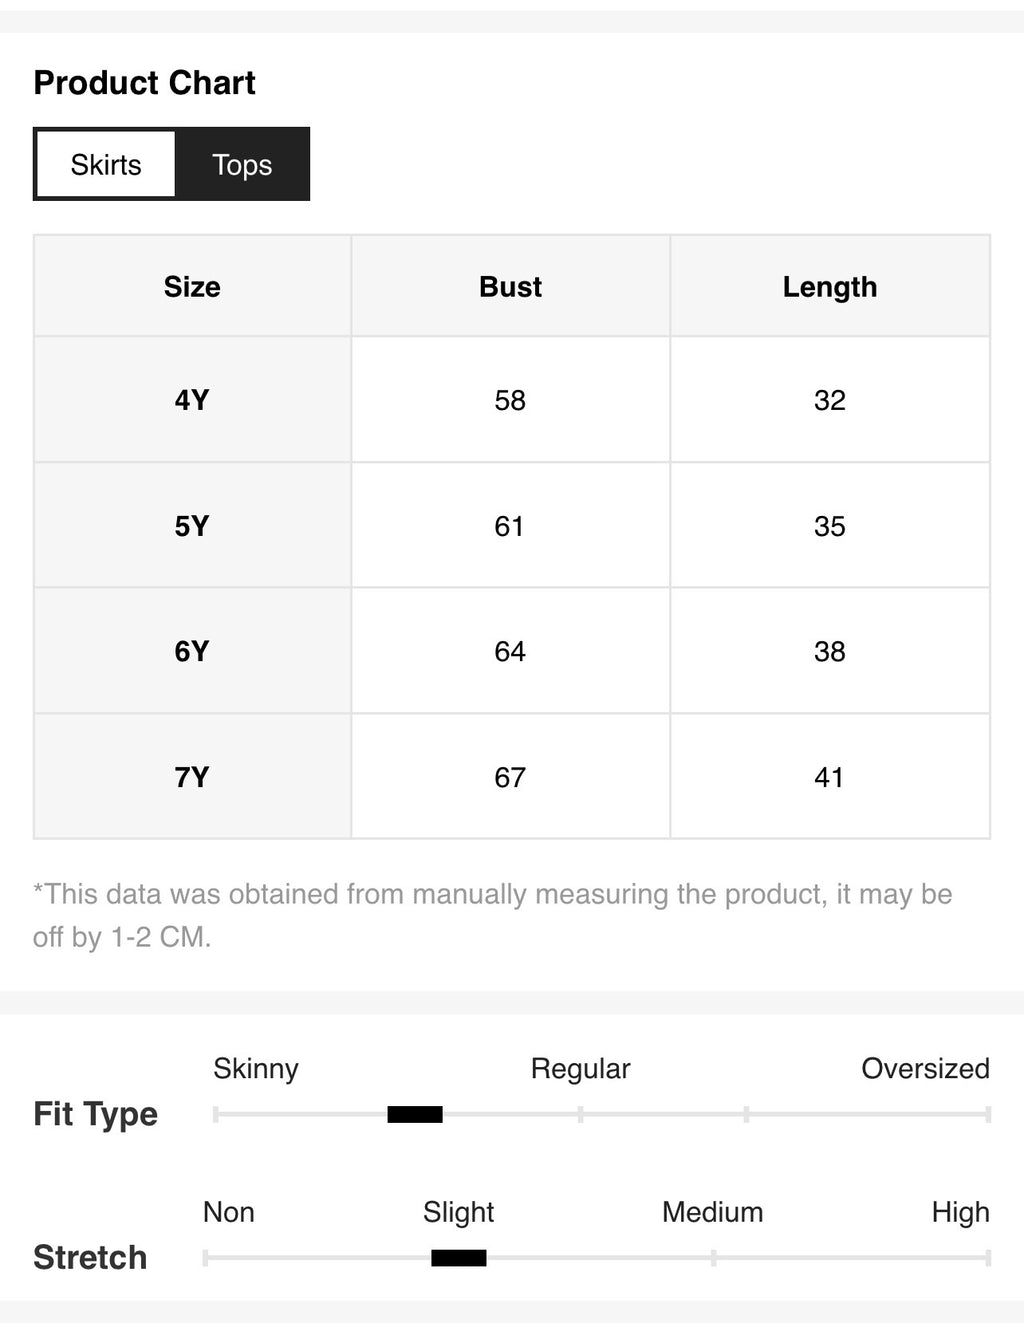Select the 7Y size row
Screen dimensions: 1024x1339
point(512,777)
